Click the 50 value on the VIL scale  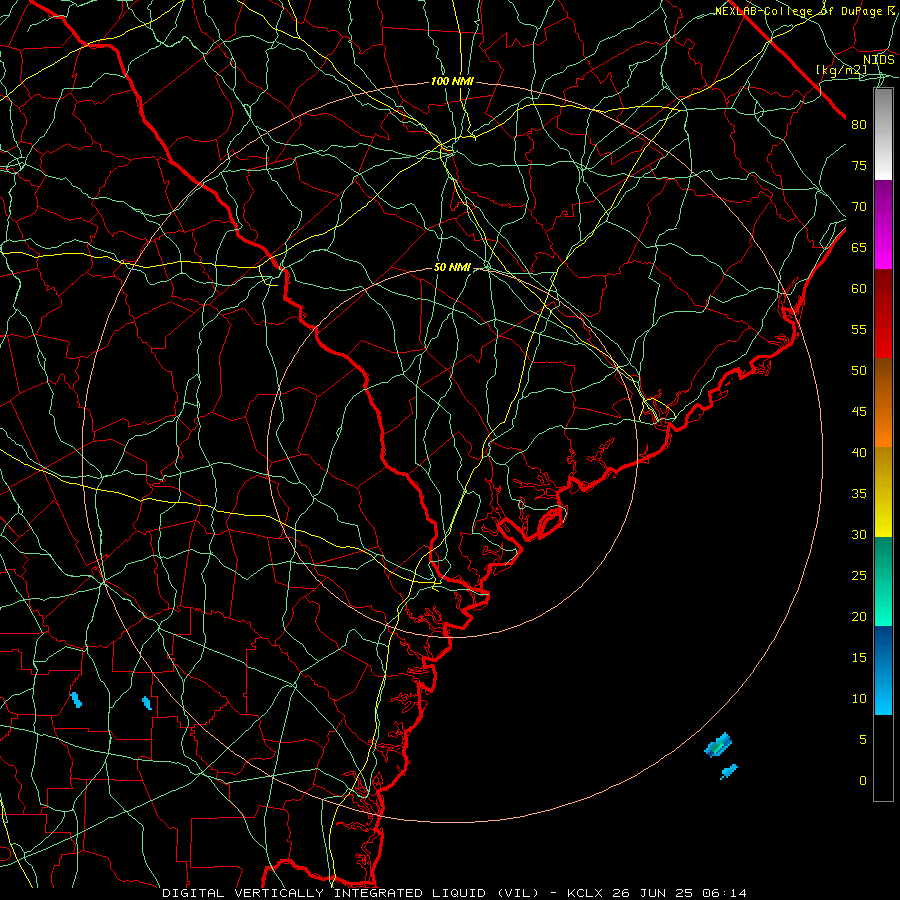pyautogui.click(x=859, y=371)
